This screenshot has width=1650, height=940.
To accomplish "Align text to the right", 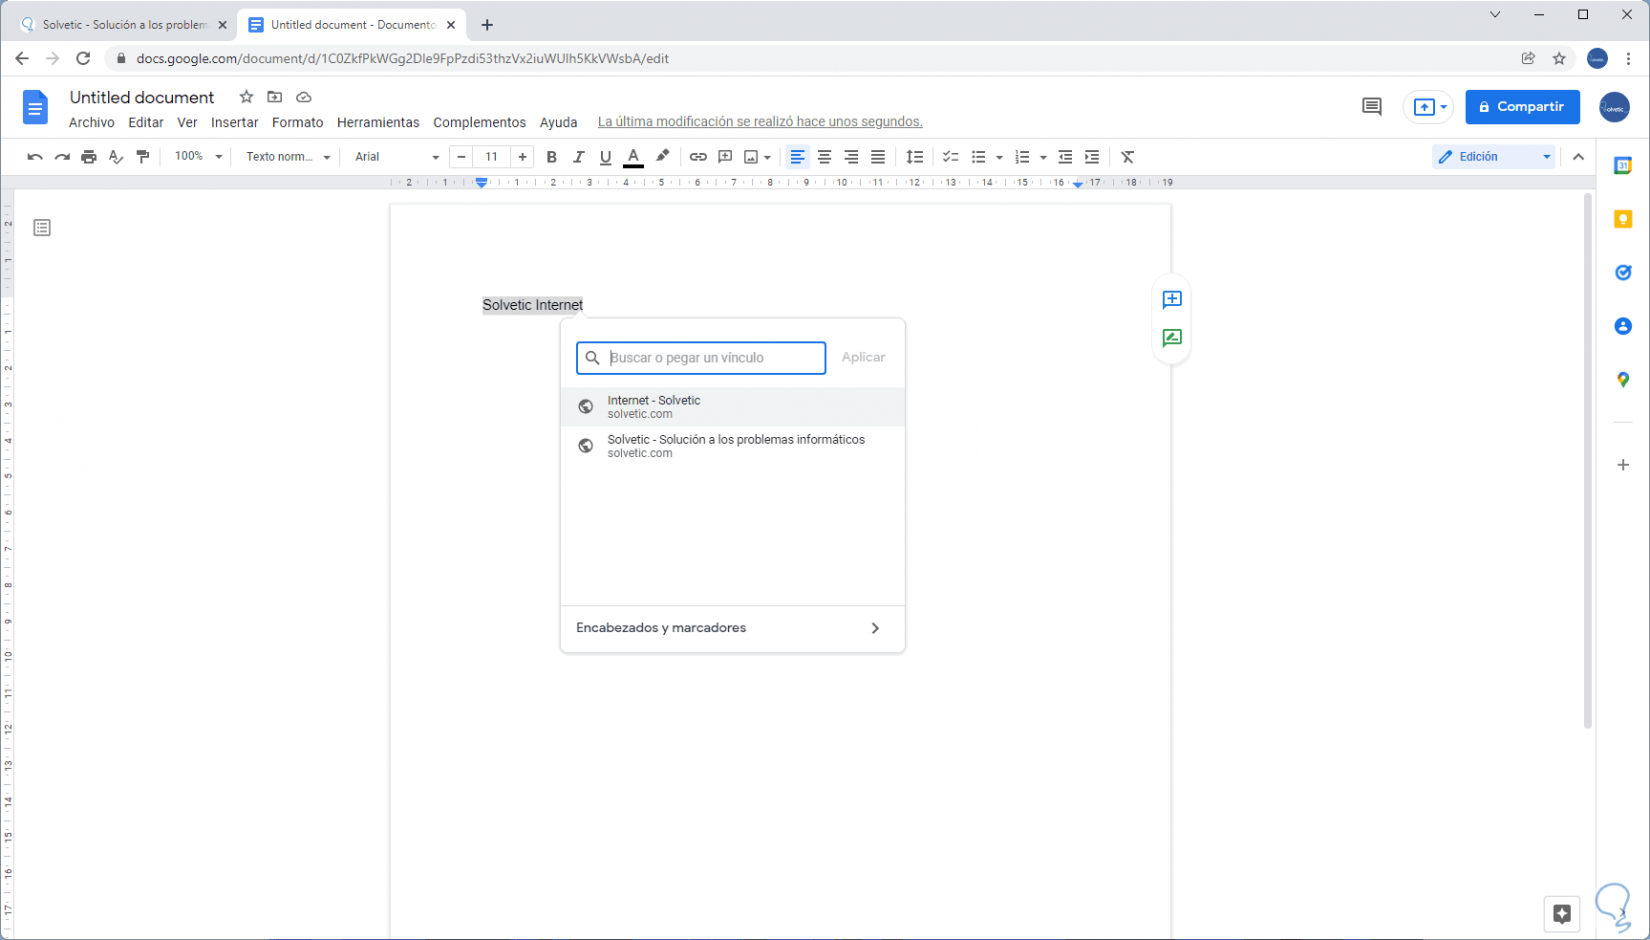I will 851,157.
